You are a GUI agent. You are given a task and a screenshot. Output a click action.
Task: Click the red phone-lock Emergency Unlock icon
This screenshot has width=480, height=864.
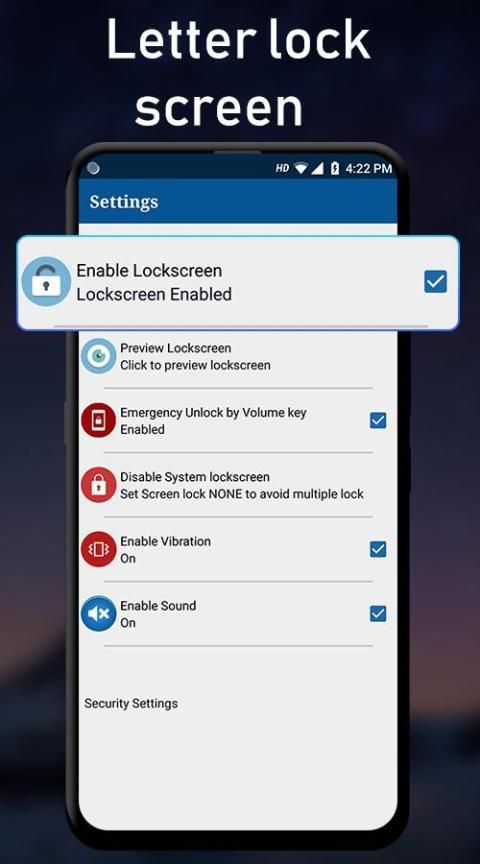(98, 420)
